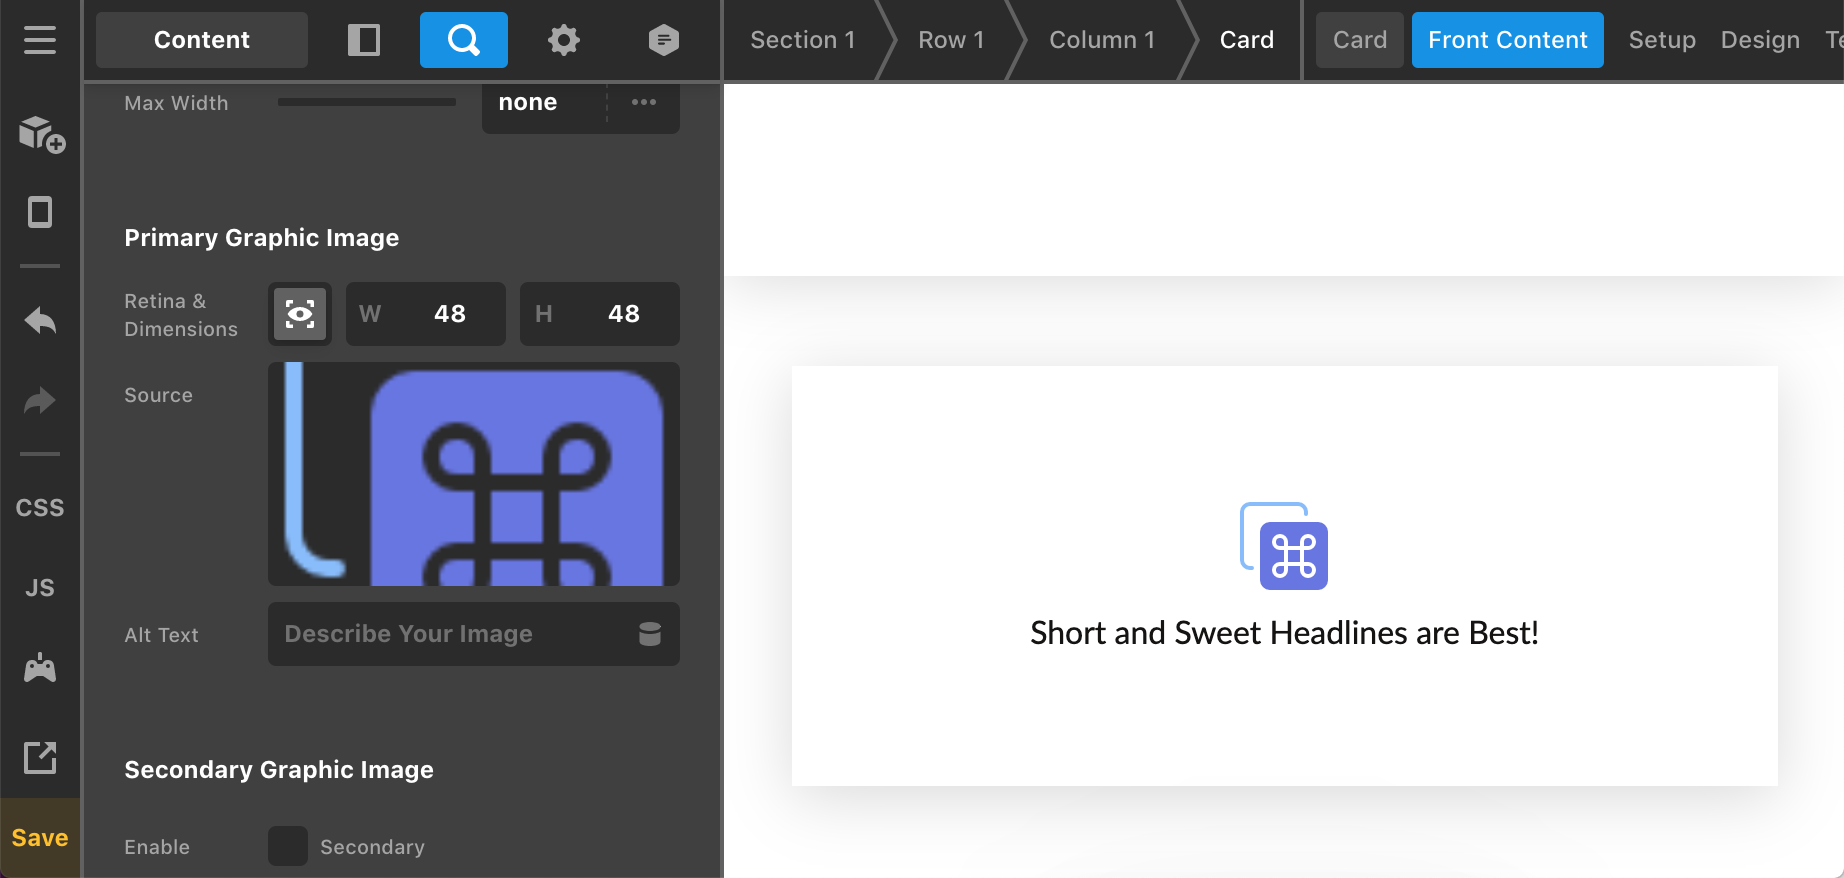Click the redo arrow icon

pyautogui.click(x=40, y=401)
